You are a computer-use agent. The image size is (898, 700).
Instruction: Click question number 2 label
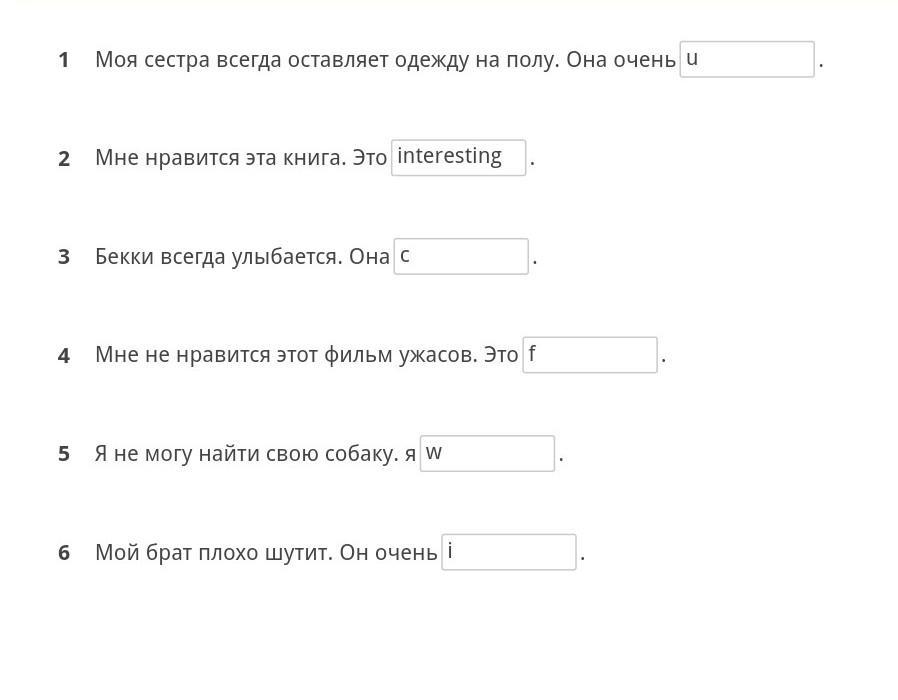click(64, 159)
